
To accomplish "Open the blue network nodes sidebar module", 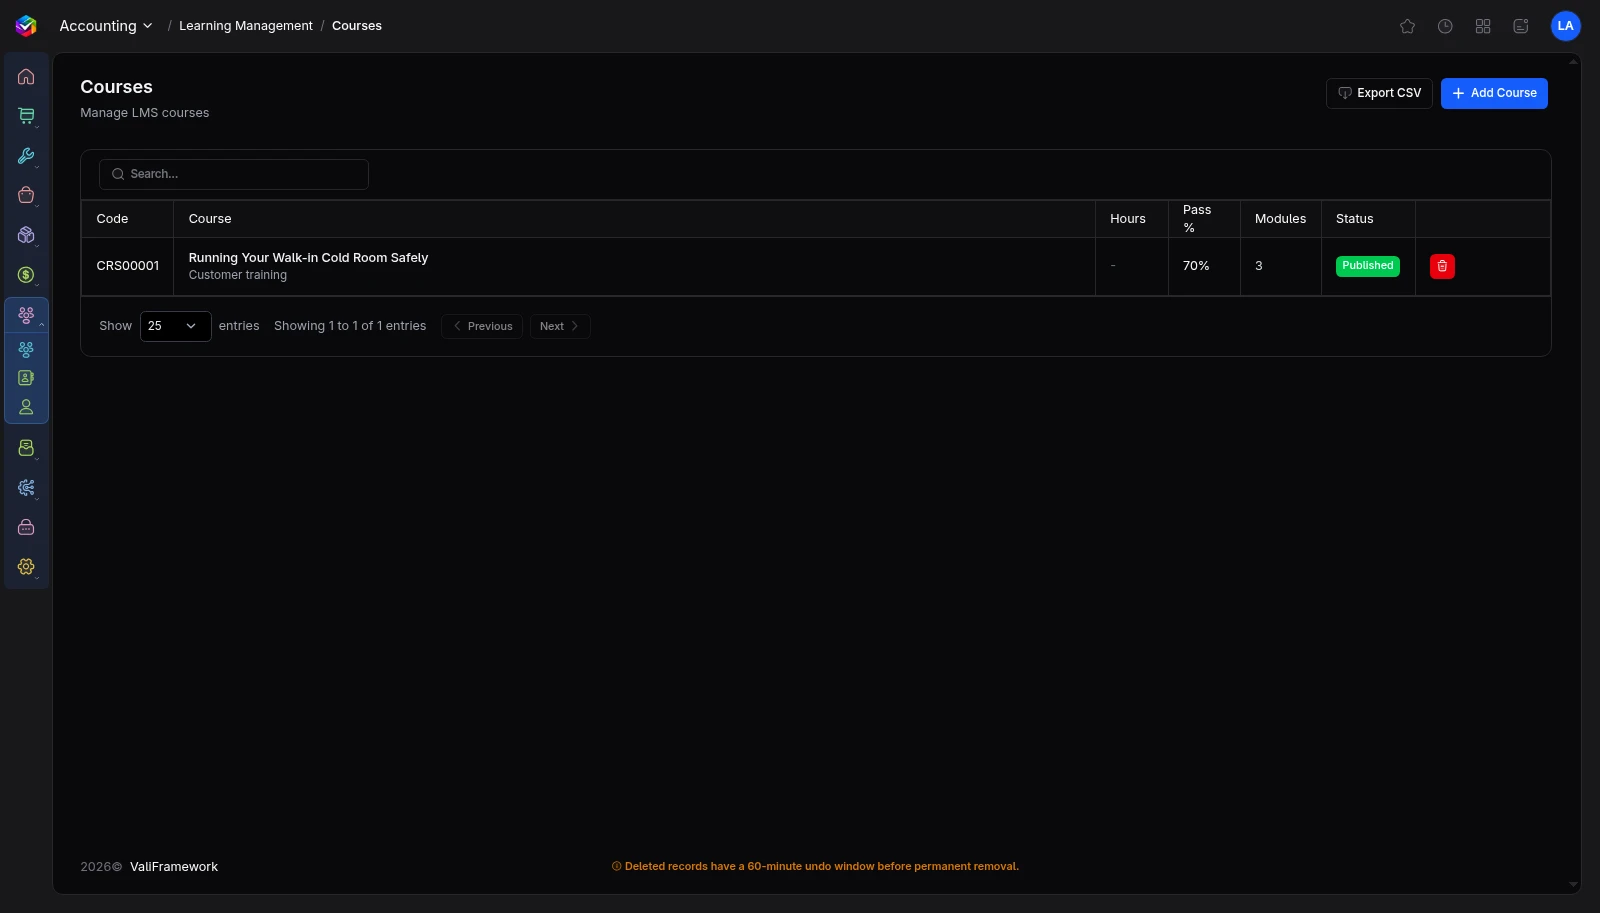I will click(26, 488).
